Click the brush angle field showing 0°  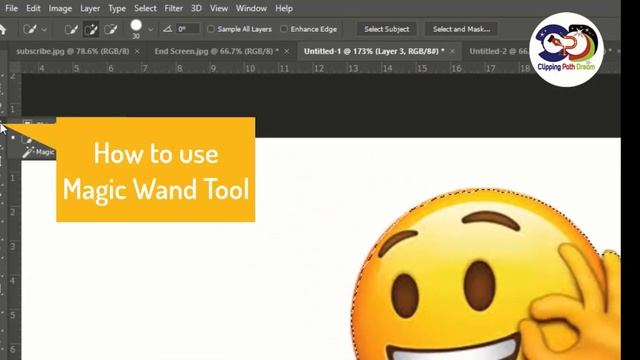click(188, 29)
